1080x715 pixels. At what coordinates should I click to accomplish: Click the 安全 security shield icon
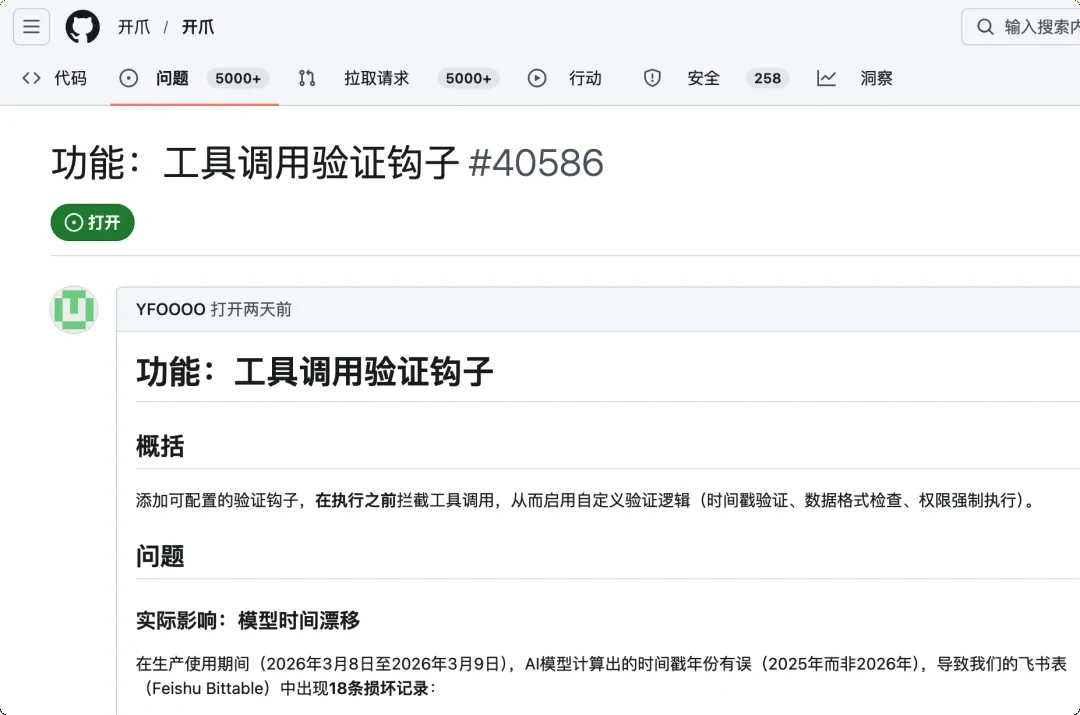pos(652,77)
